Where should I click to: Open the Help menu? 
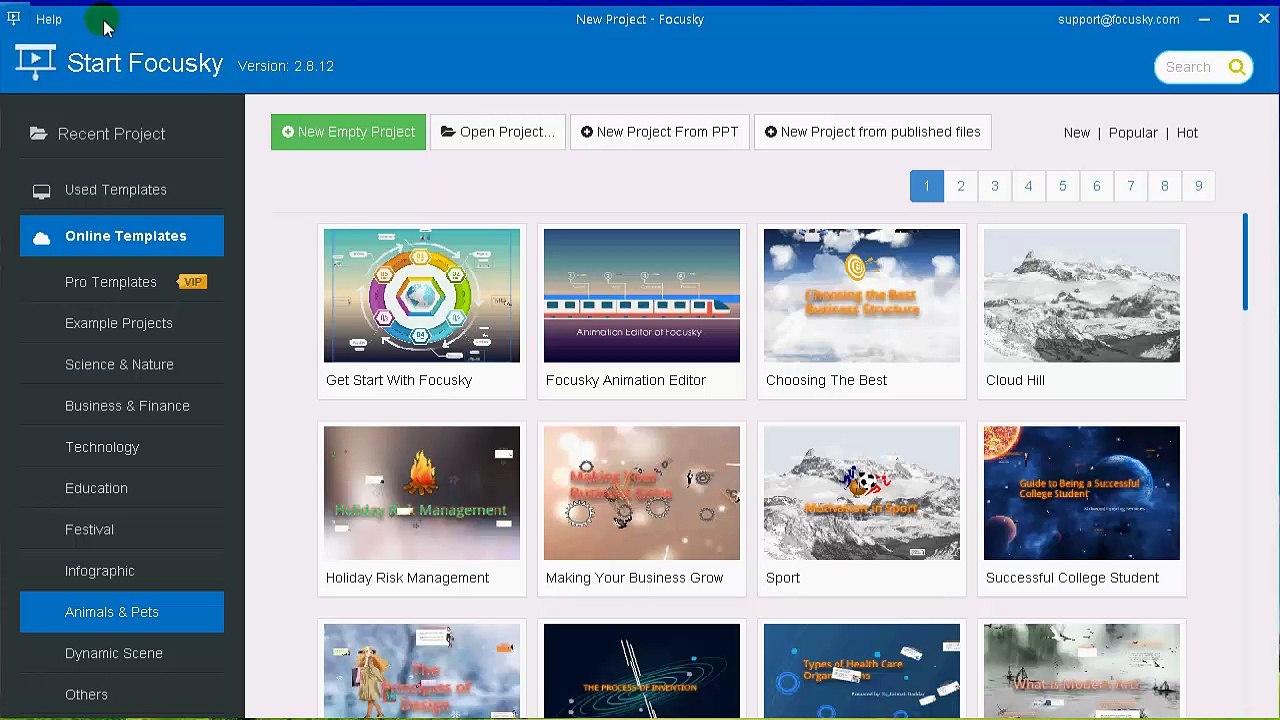tap(49, 19)
